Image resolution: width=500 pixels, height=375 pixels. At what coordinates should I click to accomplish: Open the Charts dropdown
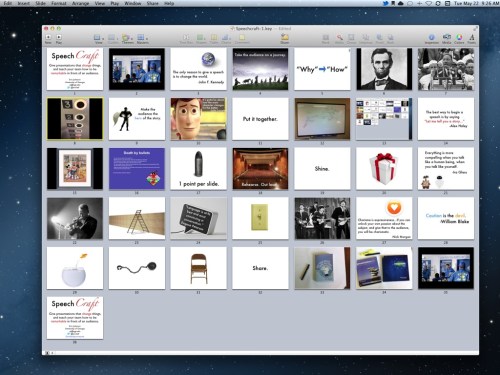coord(226,39)
